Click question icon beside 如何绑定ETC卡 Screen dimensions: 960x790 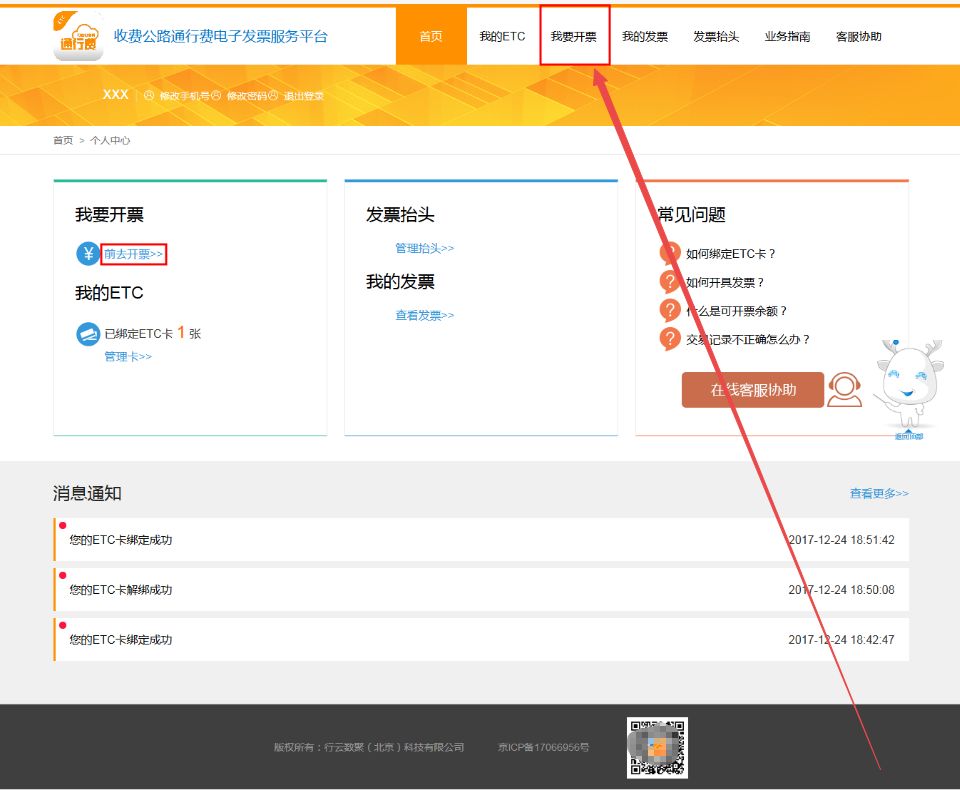point(670,254)
